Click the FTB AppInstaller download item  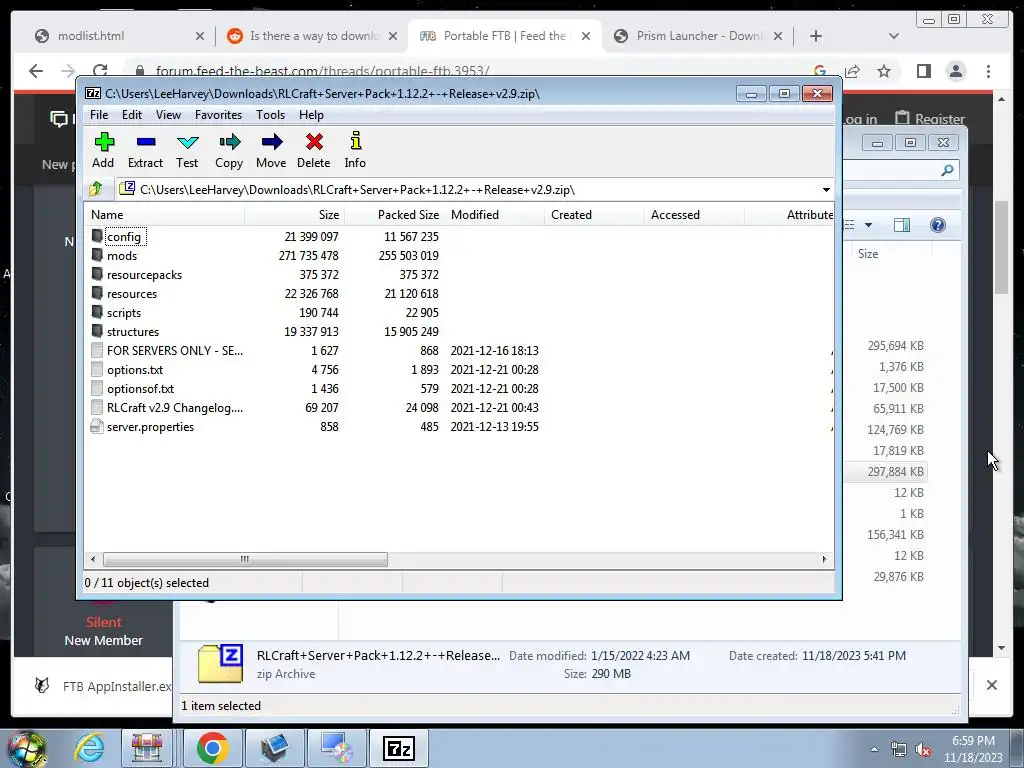103,686
